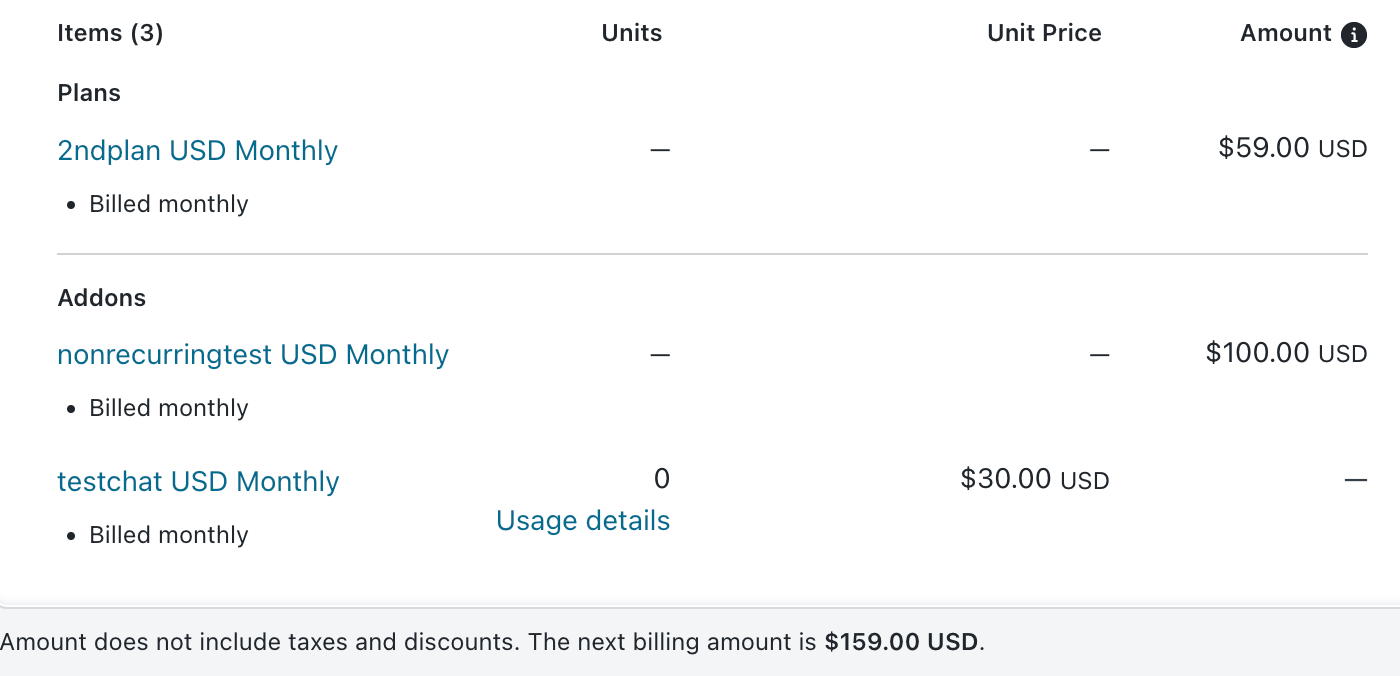Open the testchat USD Monthly addon link

click(x=198, y=482)
